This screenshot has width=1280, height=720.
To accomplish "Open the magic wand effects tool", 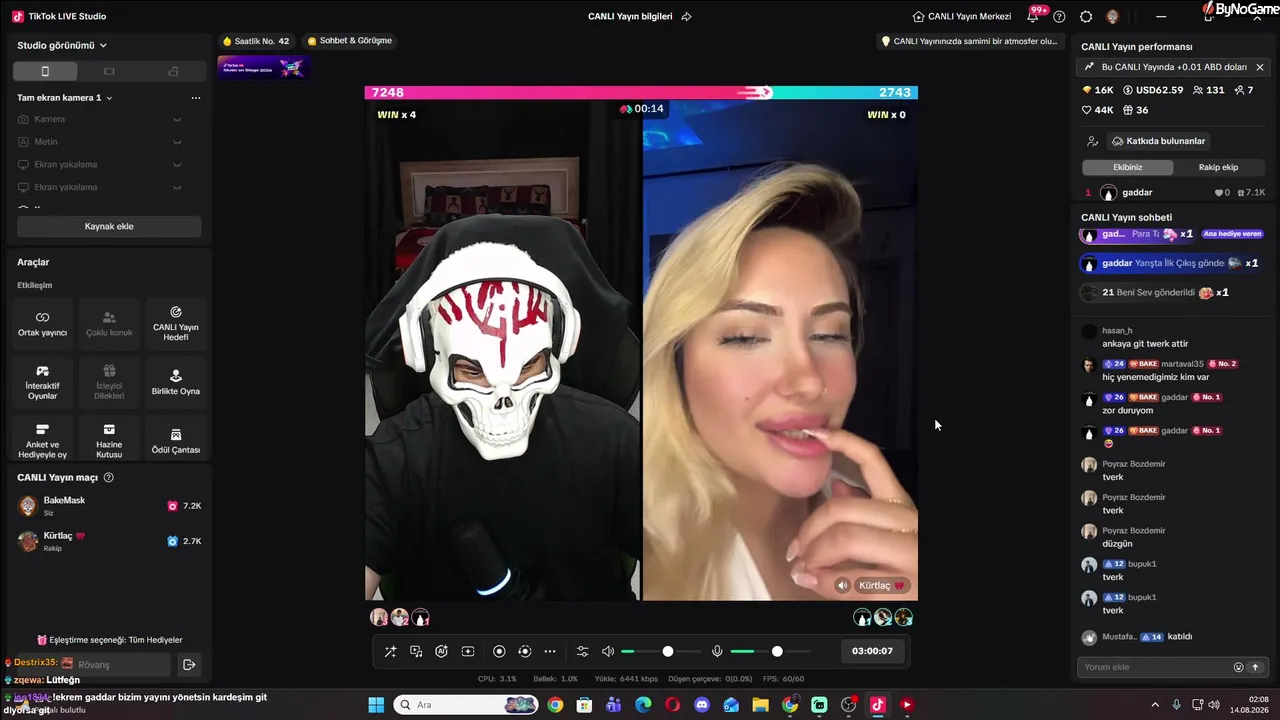I will 390,651.
